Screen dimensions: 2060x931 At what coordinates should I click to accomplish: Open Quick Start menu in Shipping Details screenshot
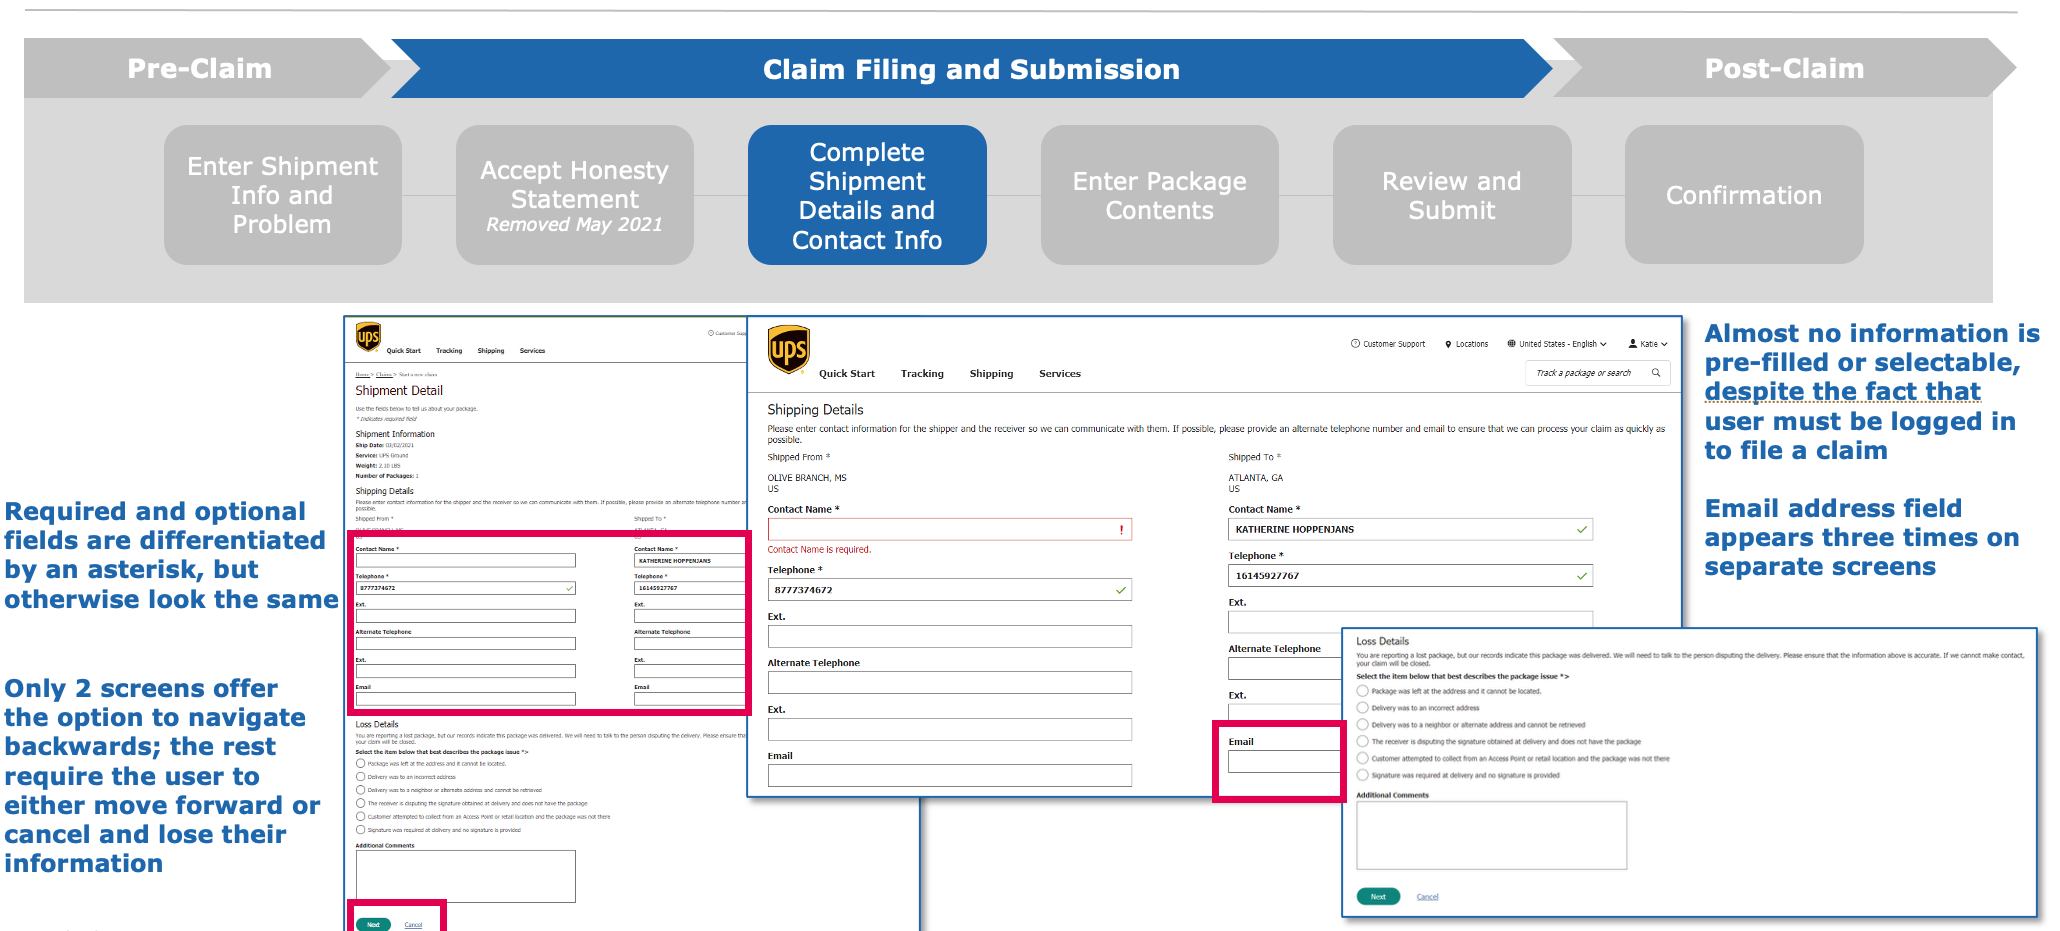coord(847,374)
